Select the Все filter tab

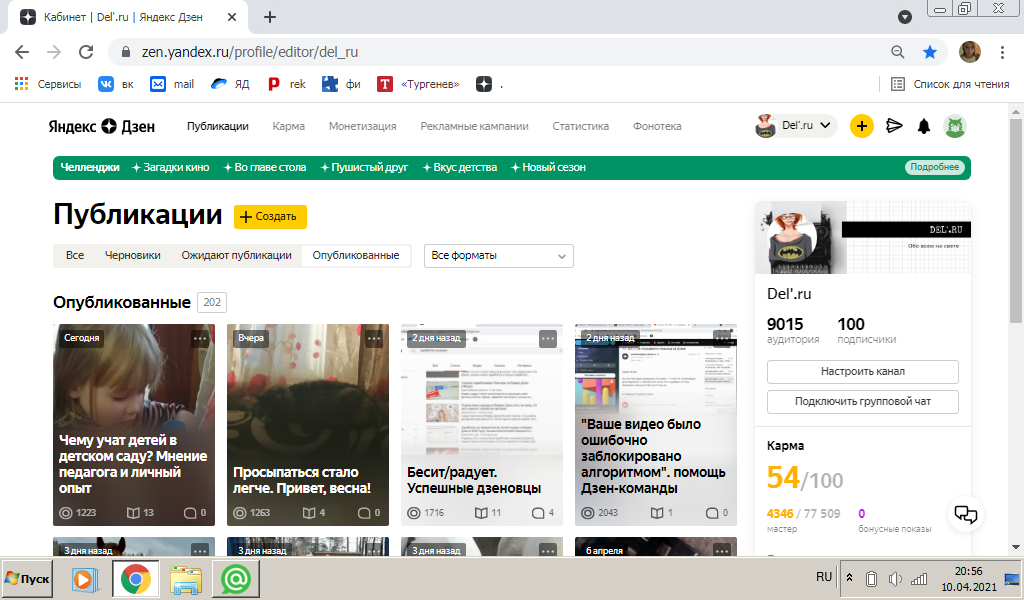75,255
